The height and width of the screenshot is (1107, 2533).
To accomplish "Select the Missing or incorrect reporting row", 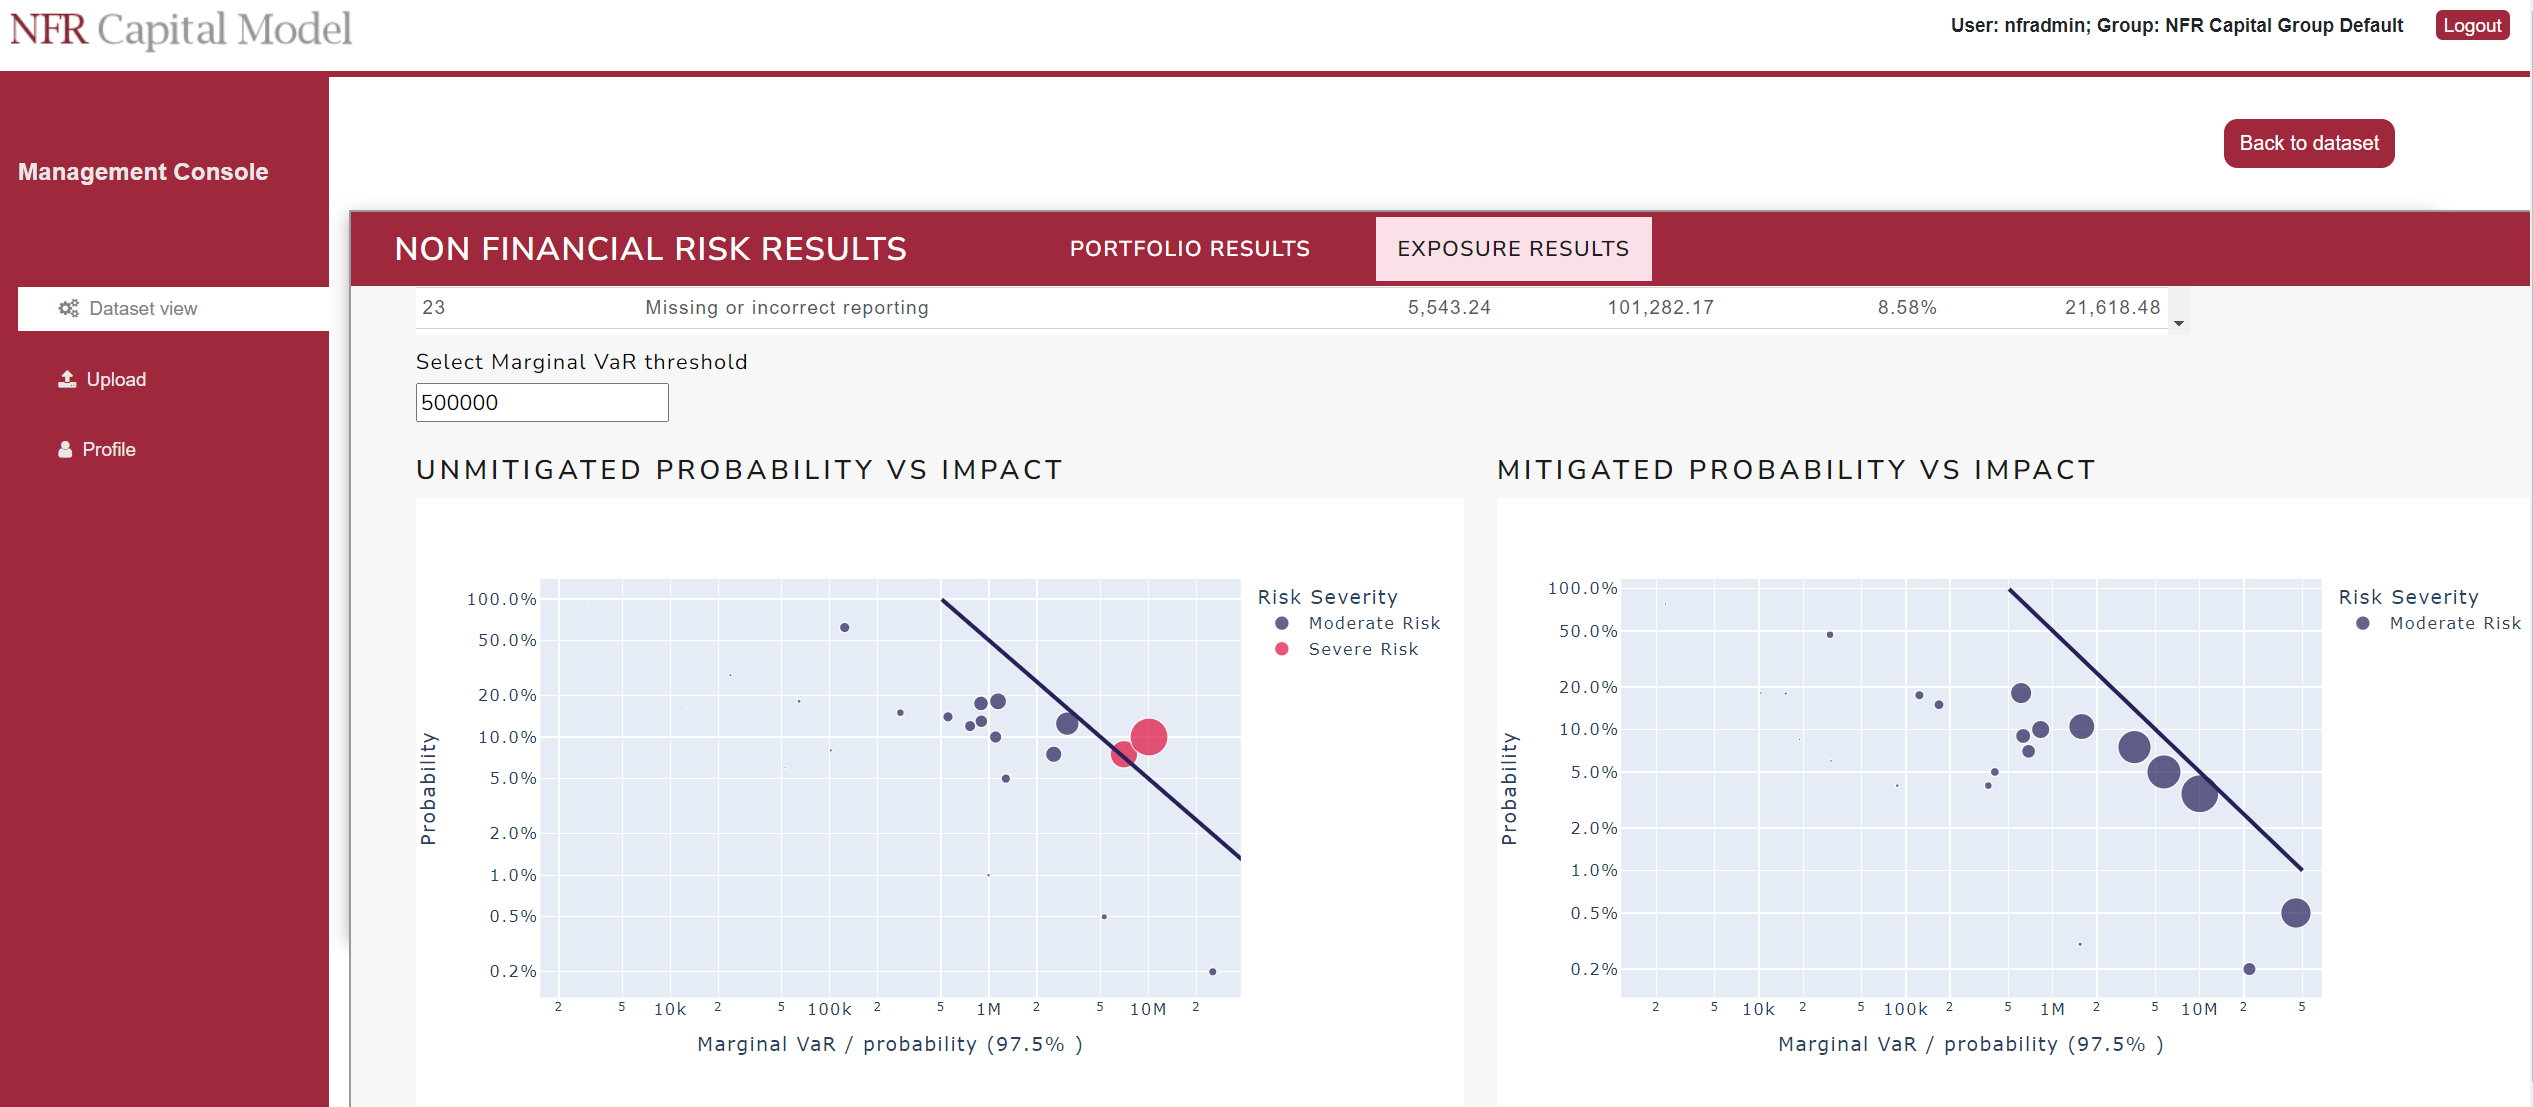I will pos(1291,308).
